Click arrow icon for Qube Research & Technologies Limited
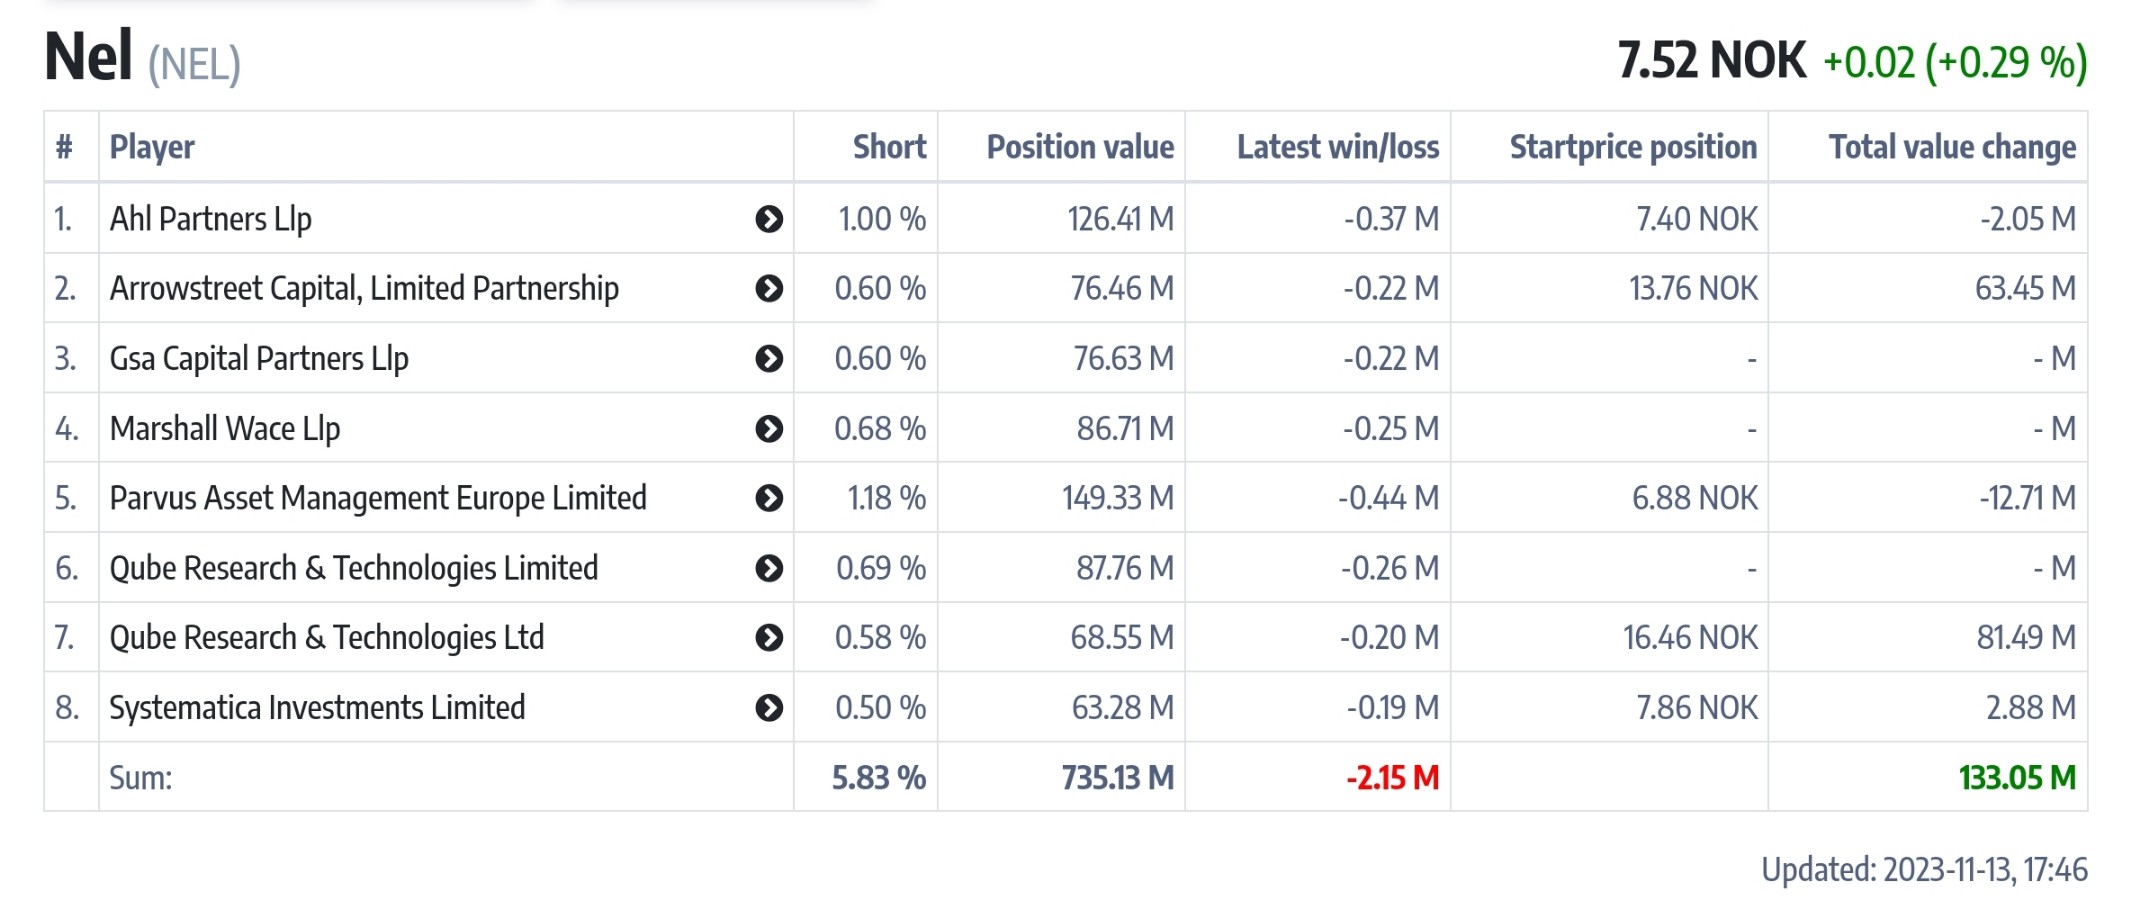This screenshot has width=2131, height=909. 768,568
